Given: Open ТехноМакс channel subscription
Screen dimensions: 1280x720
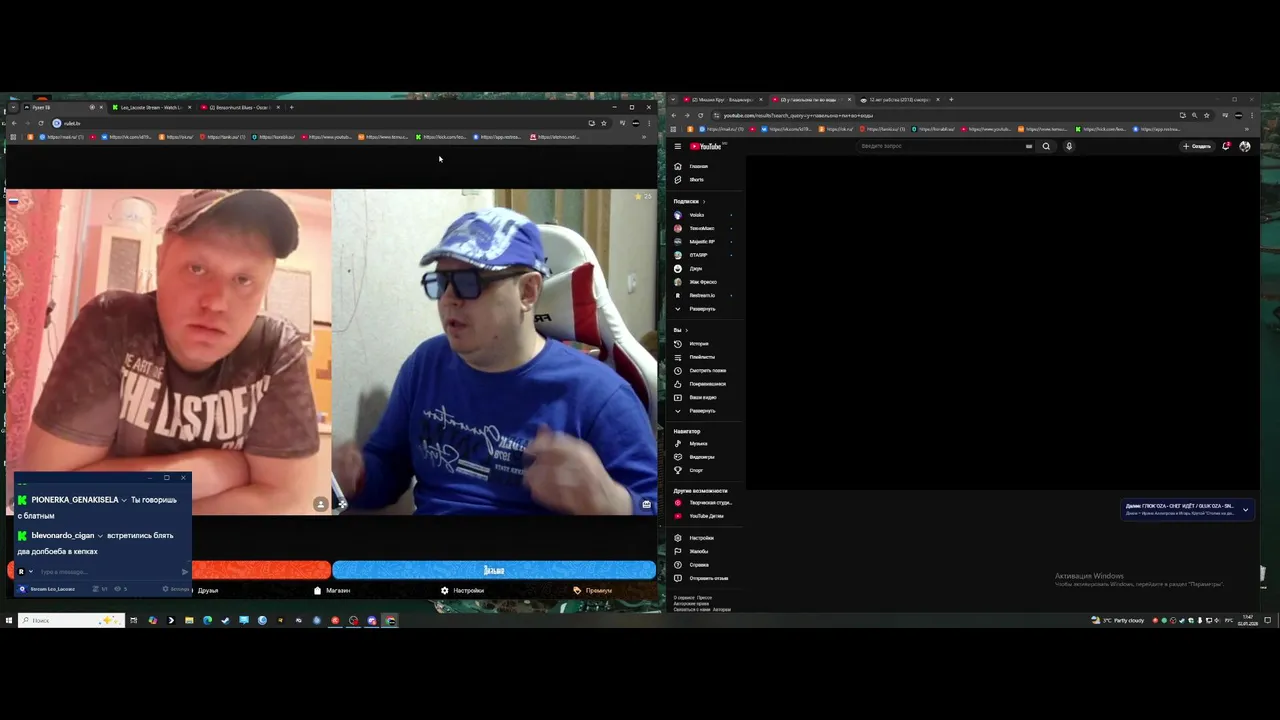Looking at the screenshot, I should 703,228.
